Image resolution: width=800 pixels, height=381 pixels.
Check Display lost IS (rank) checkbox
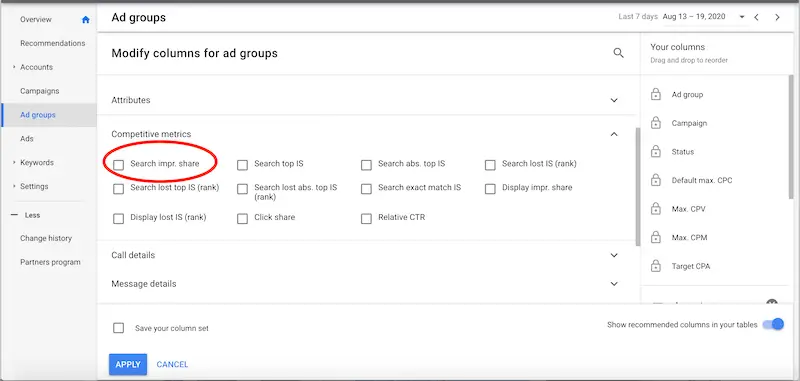tap(118, 218)
